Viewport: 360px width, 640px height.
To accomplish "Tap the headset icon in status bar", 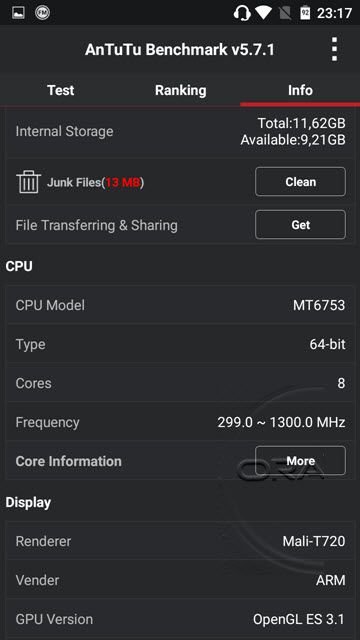I will tap(242, 13).
